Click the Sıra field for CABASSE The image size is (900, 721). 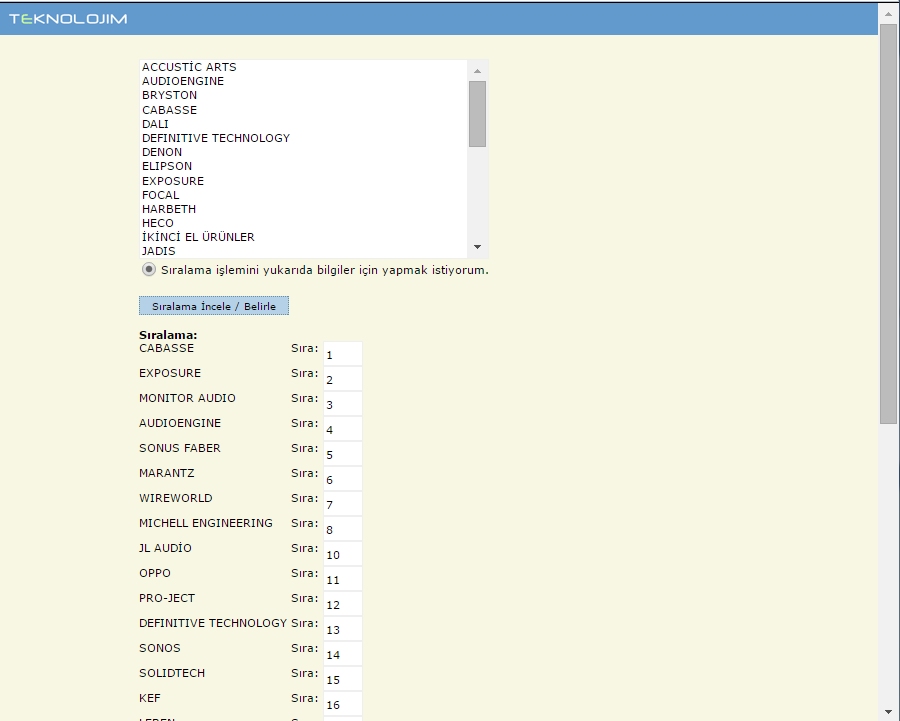[x=343, y=354]
